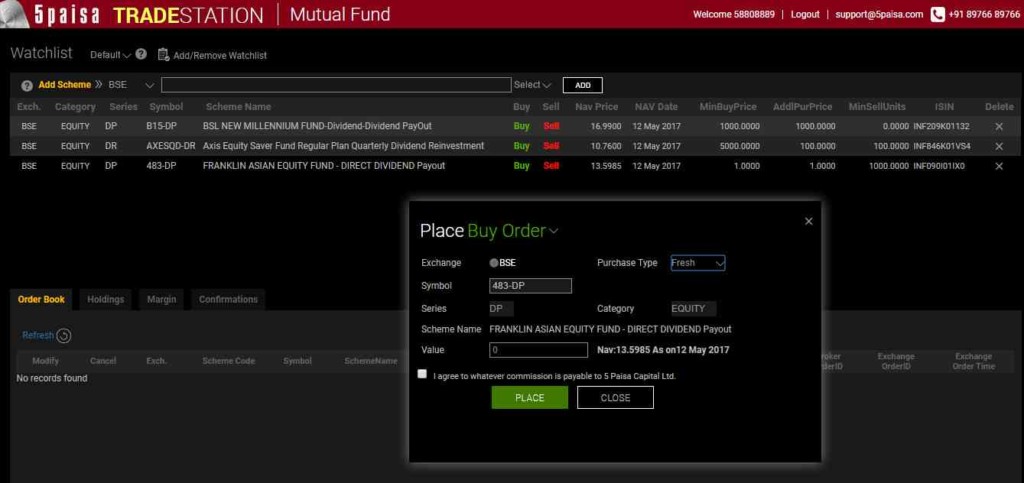1024x483 pixels.
Task: Tick the commission agreement checkbox
Action: 422,374
